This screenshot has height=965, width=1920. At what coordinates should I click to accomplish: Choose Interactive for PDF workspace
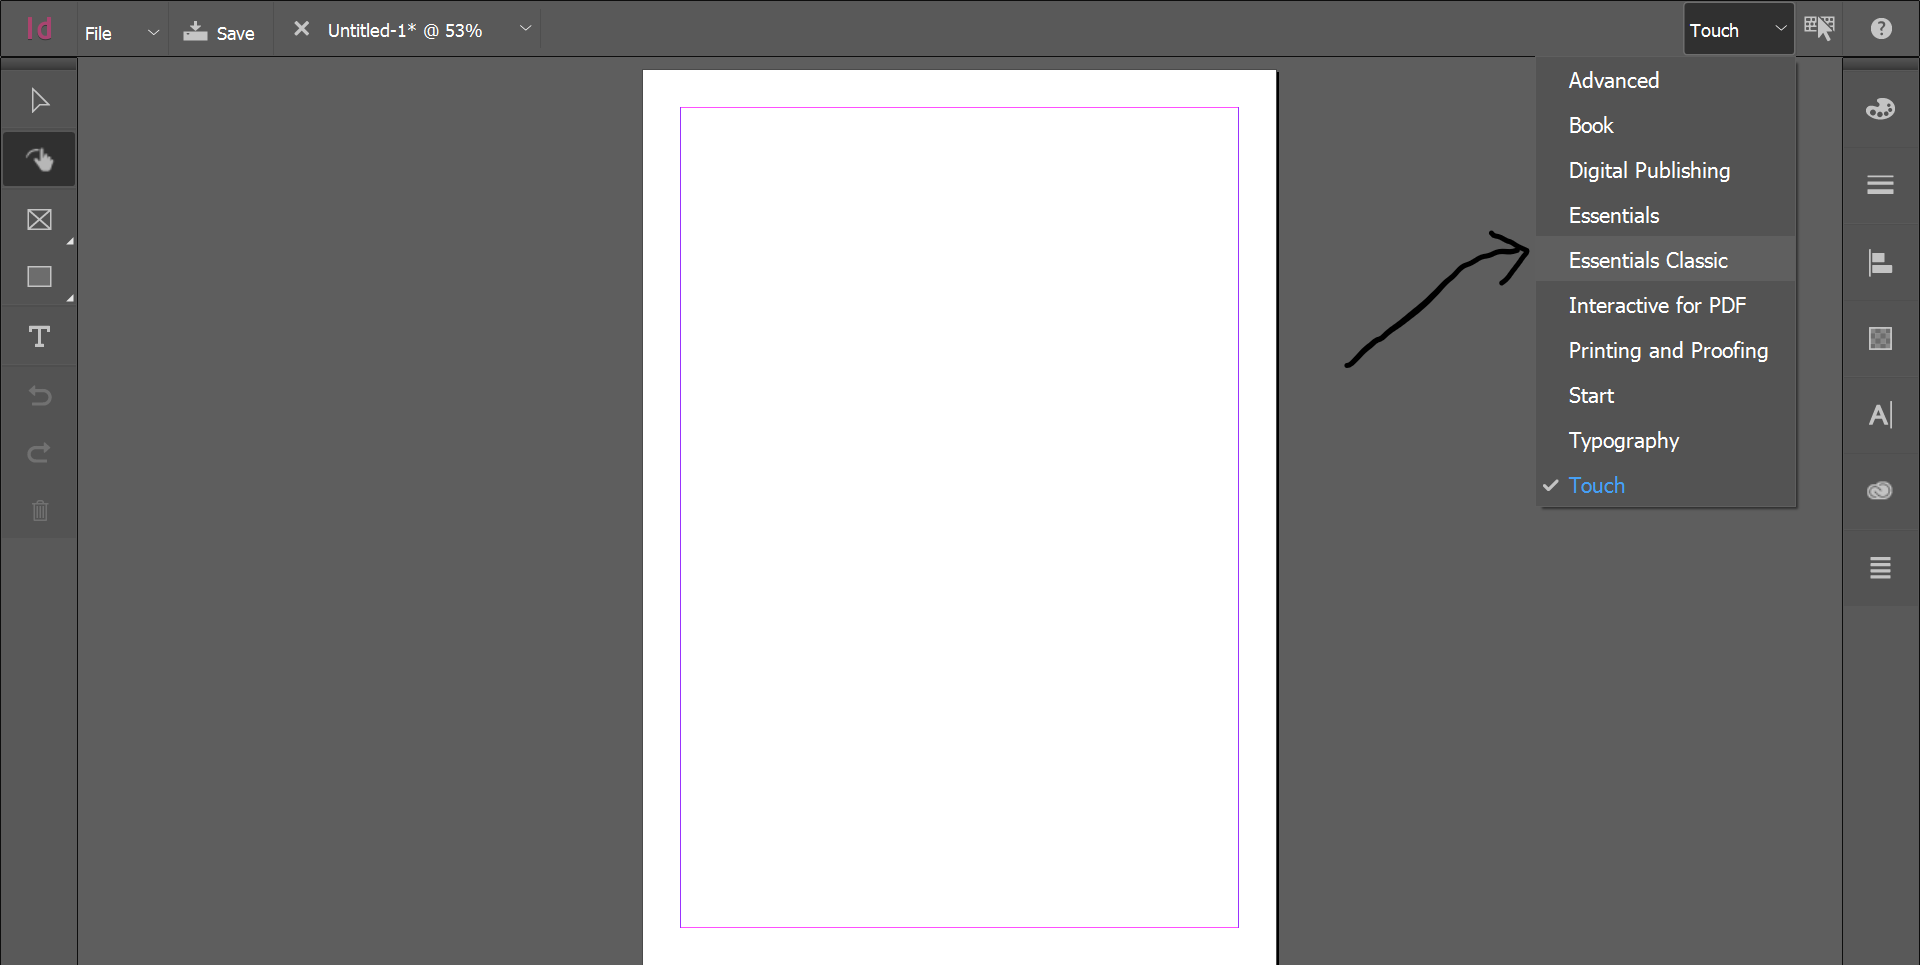click(x=1666, y=305)
